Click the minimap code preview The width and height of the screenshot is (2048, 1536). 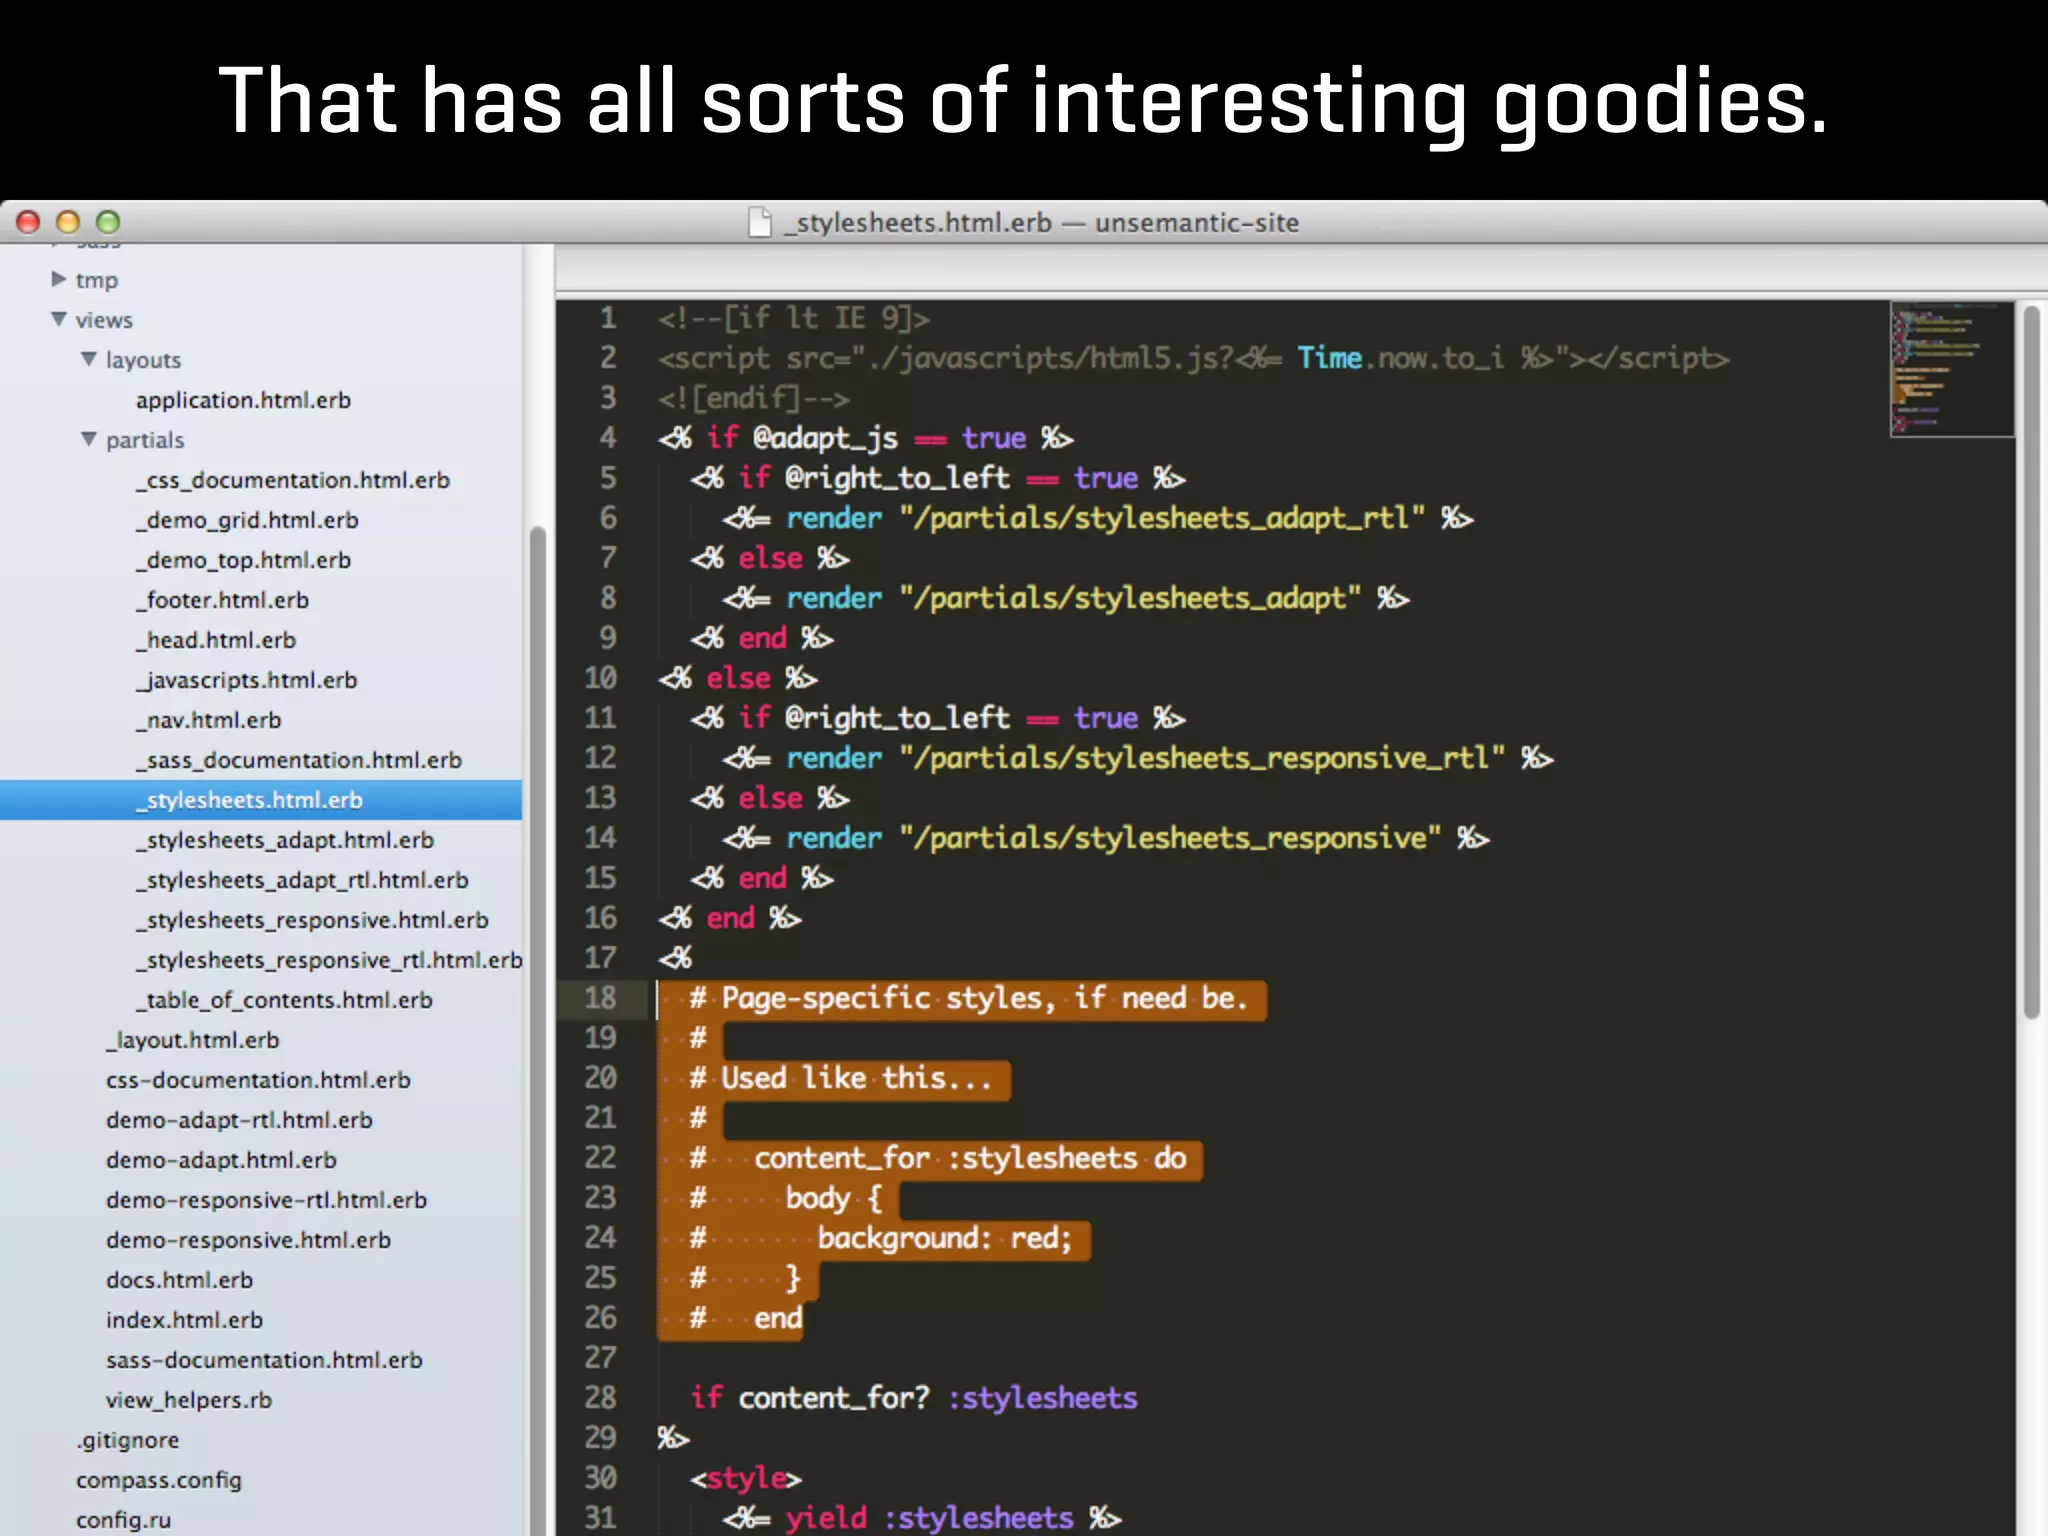(1950, 370)
